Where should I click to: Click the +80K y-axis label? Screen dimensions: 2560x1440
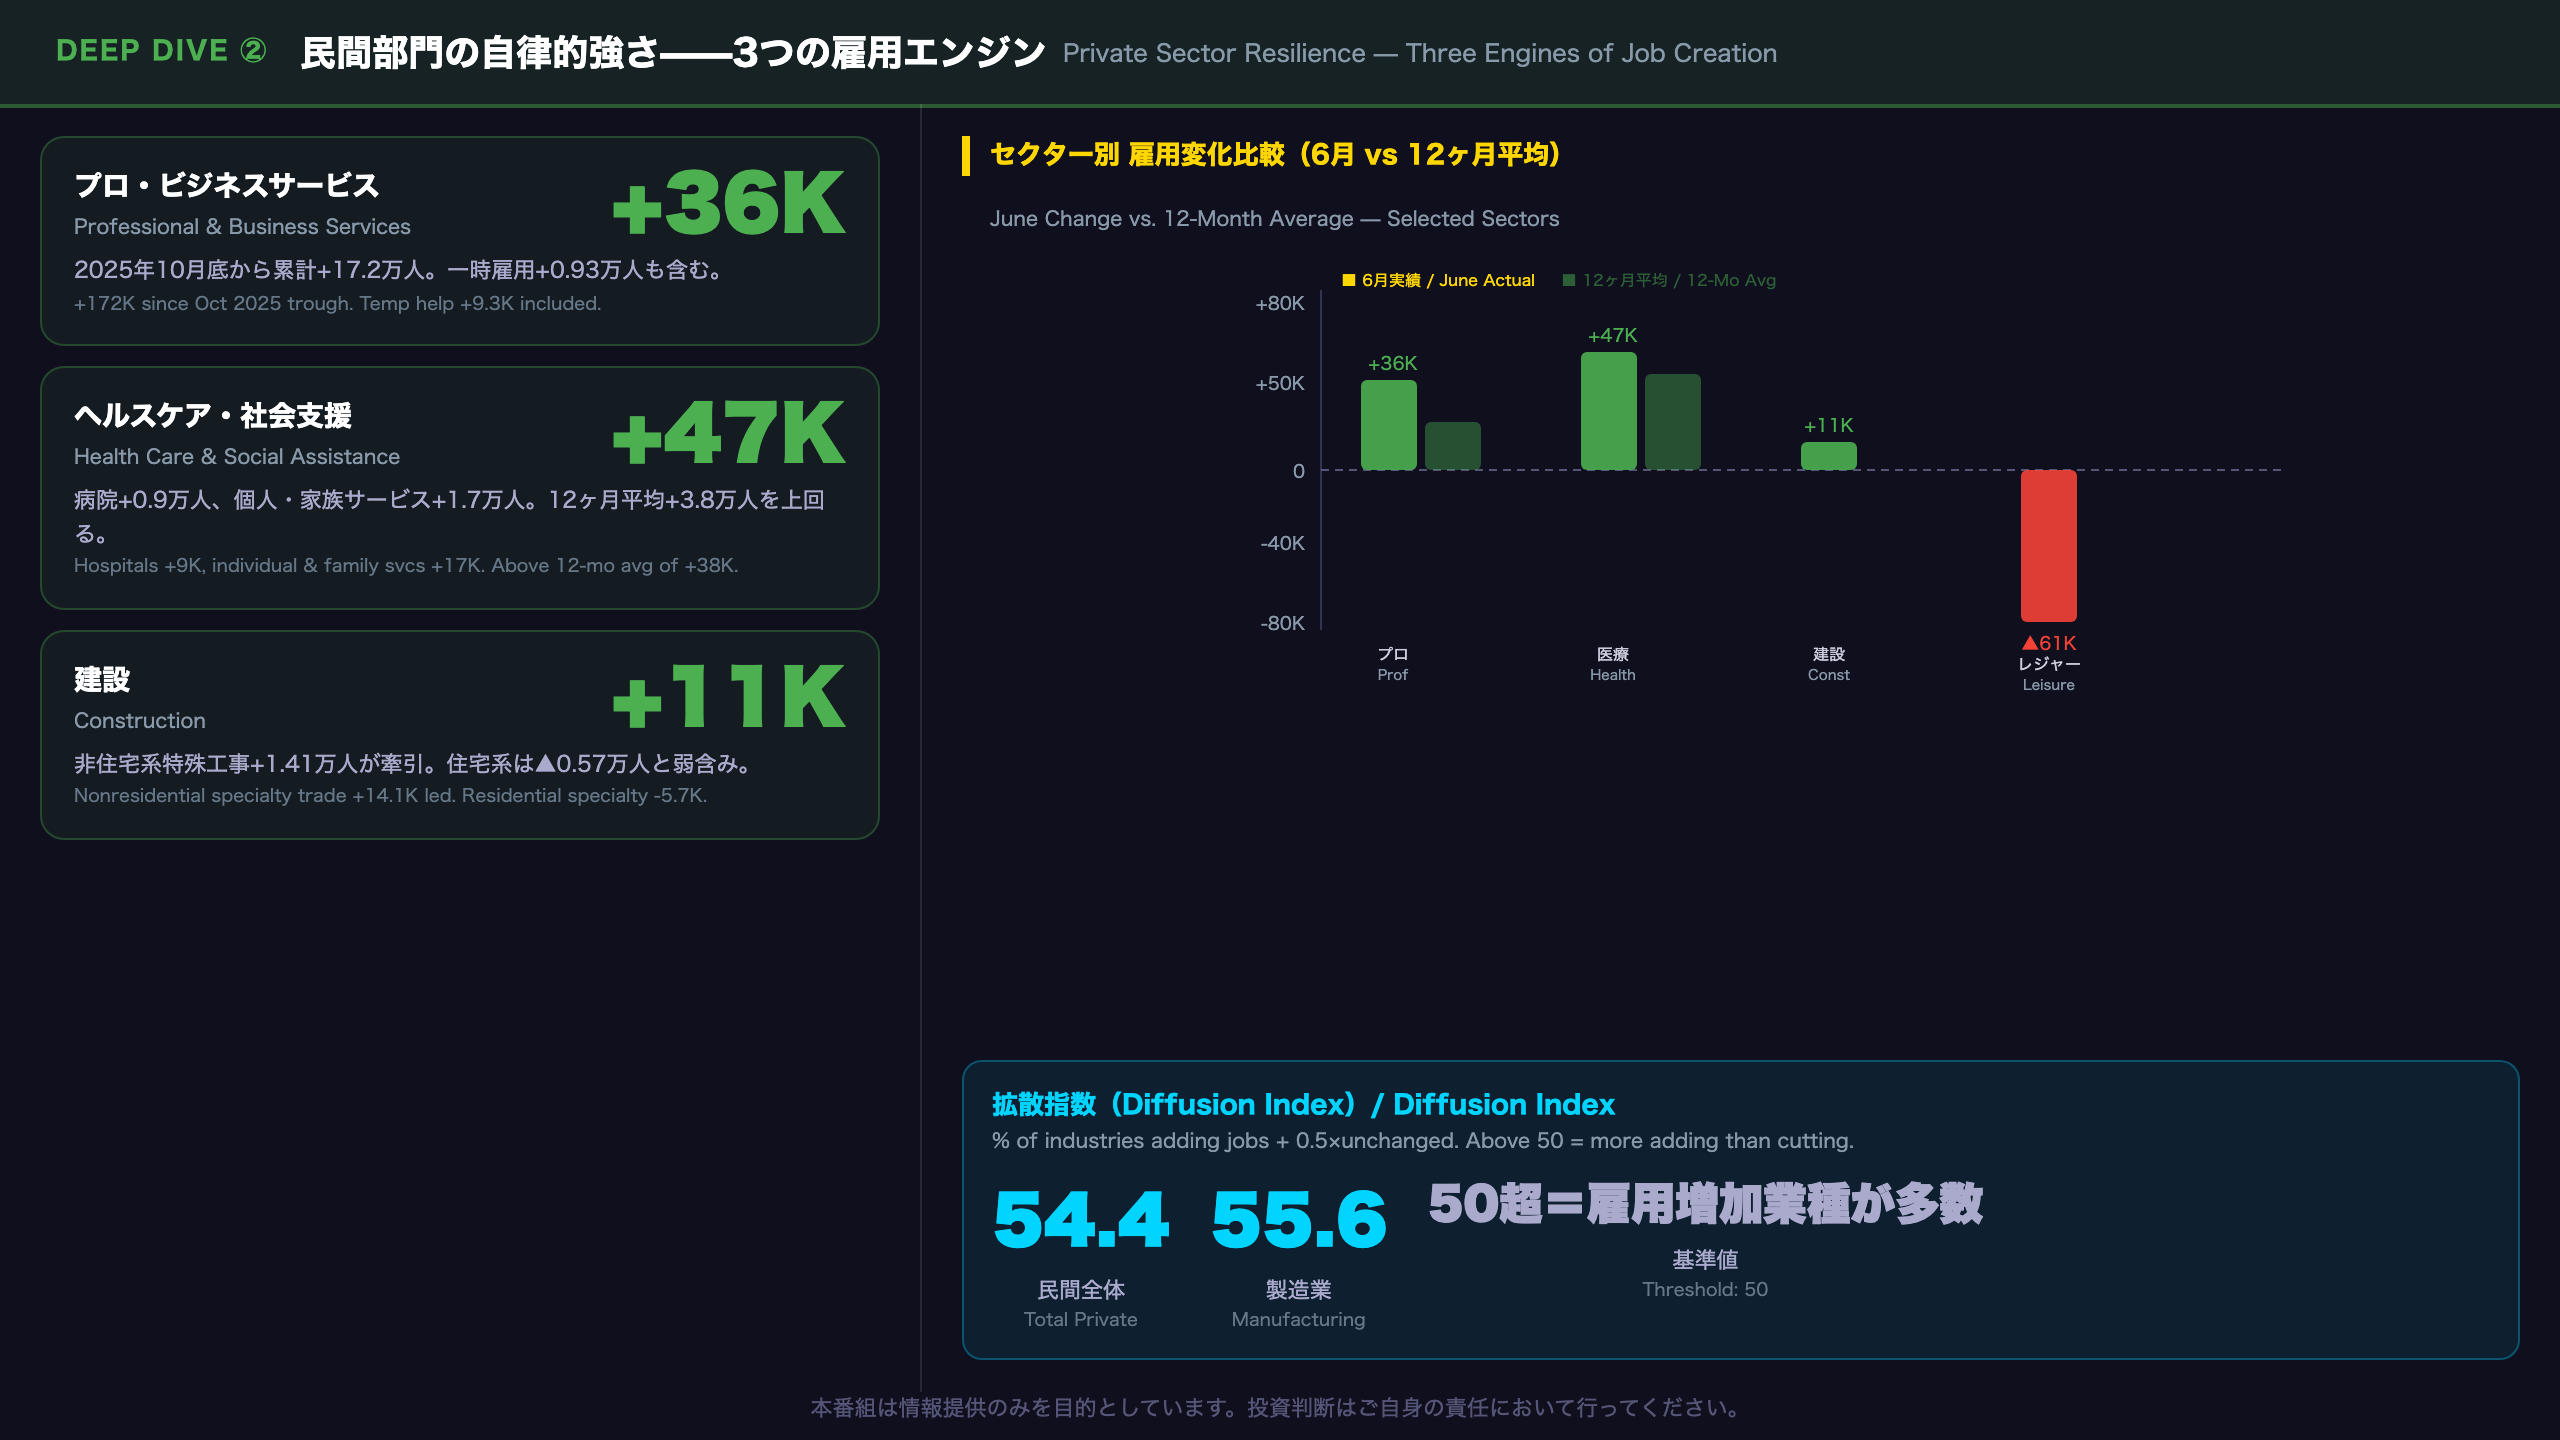click(x=1280, y=303)
